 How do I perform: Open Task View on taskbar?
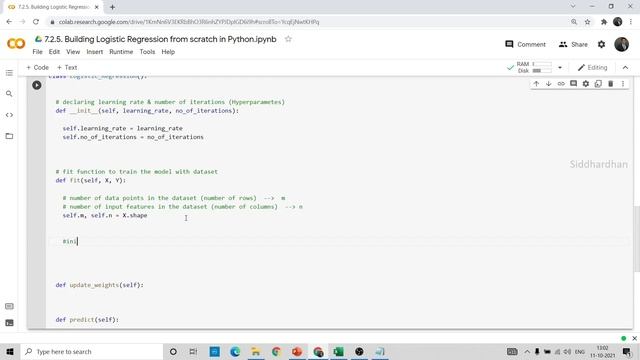(193, 351)
